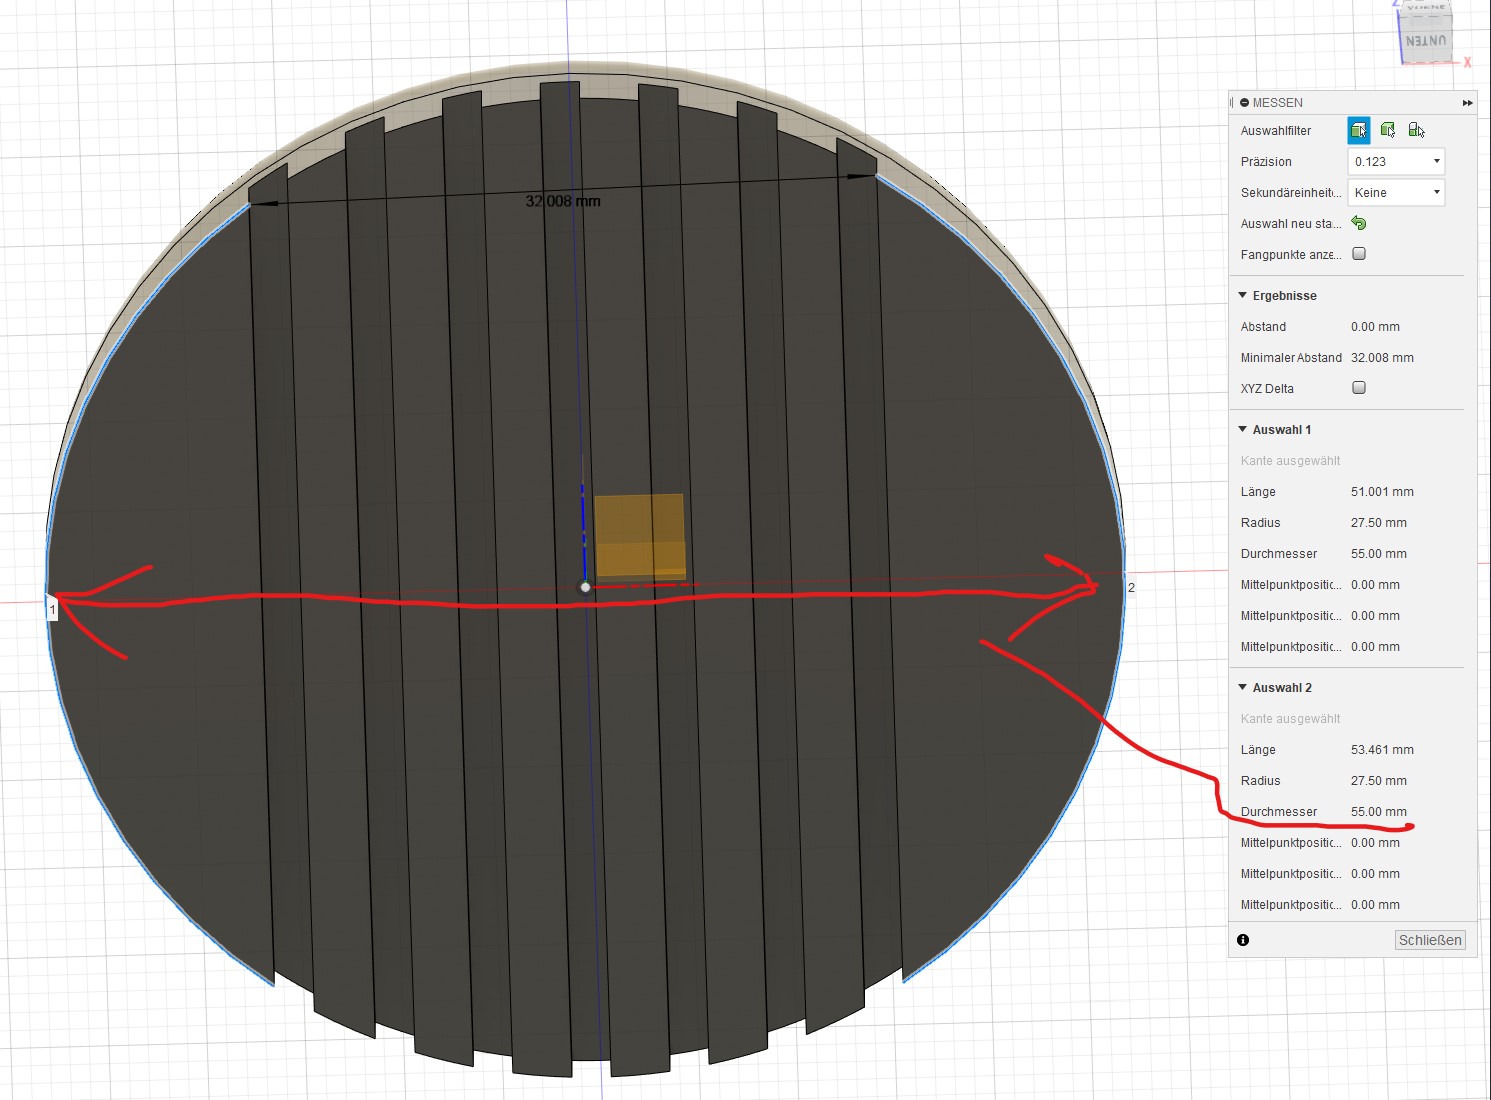Click the UNTEN face of the view cube
Screen dimensions: 1491x1100
(1425, 41)
